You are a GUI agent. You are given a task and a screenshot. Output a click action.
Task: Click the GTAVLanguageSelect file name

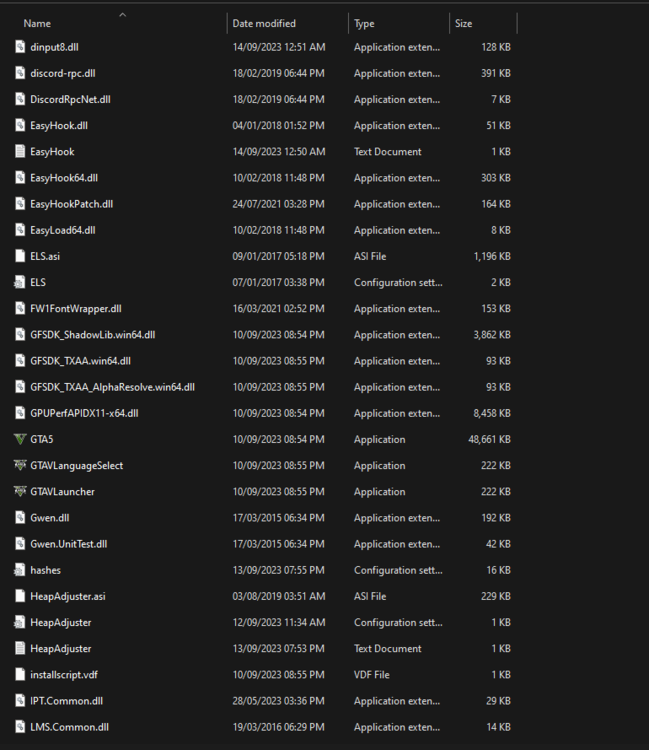(77, 465)
